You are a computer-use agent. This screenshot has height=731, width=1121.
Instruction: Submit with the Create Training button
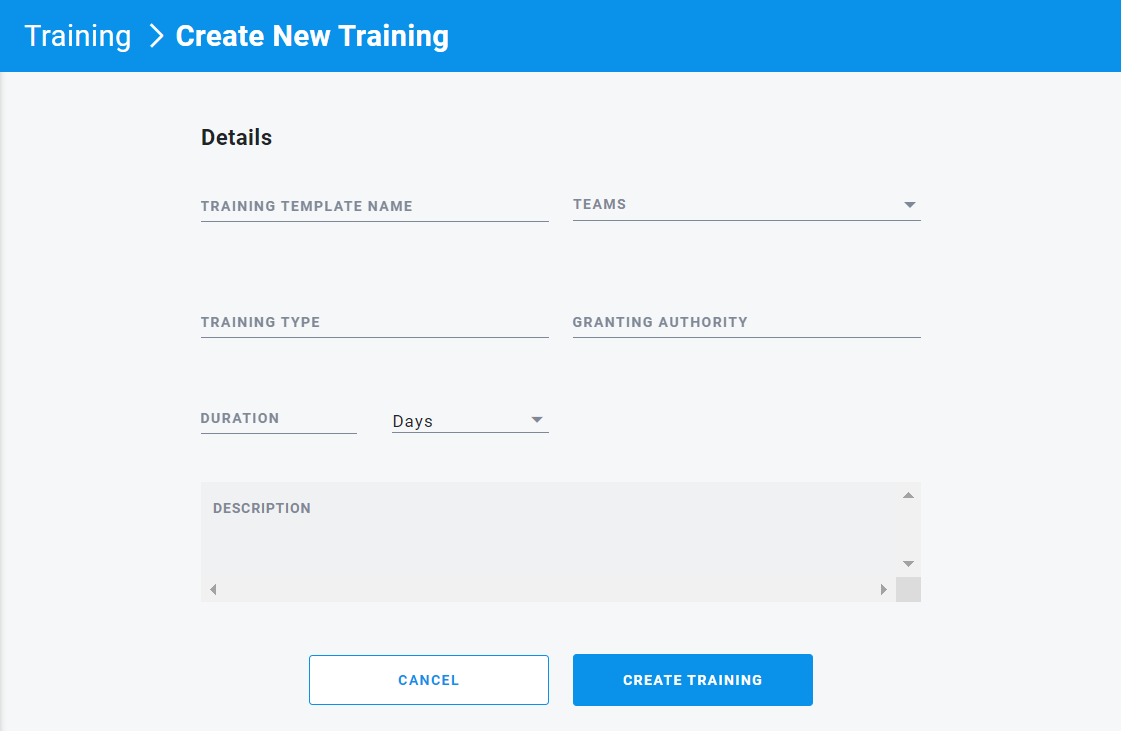(x=693, y=680)
